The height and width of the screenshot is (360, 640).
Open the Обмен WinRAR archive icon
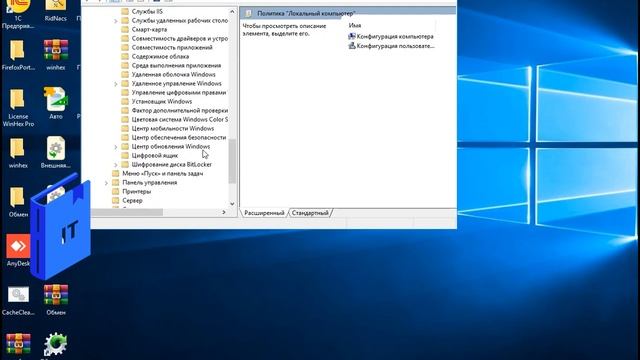coord(56,300)
